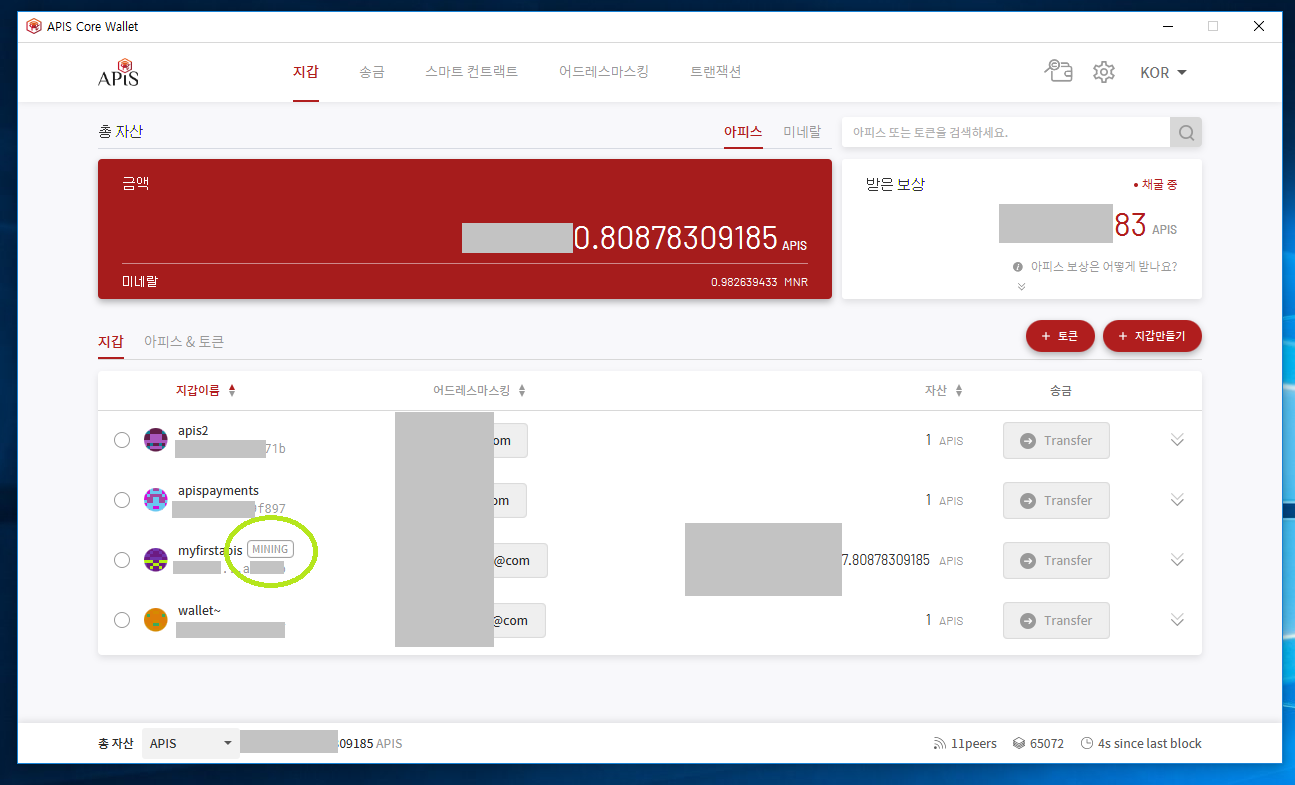Select the wallet~ radio button

point(122,620)
